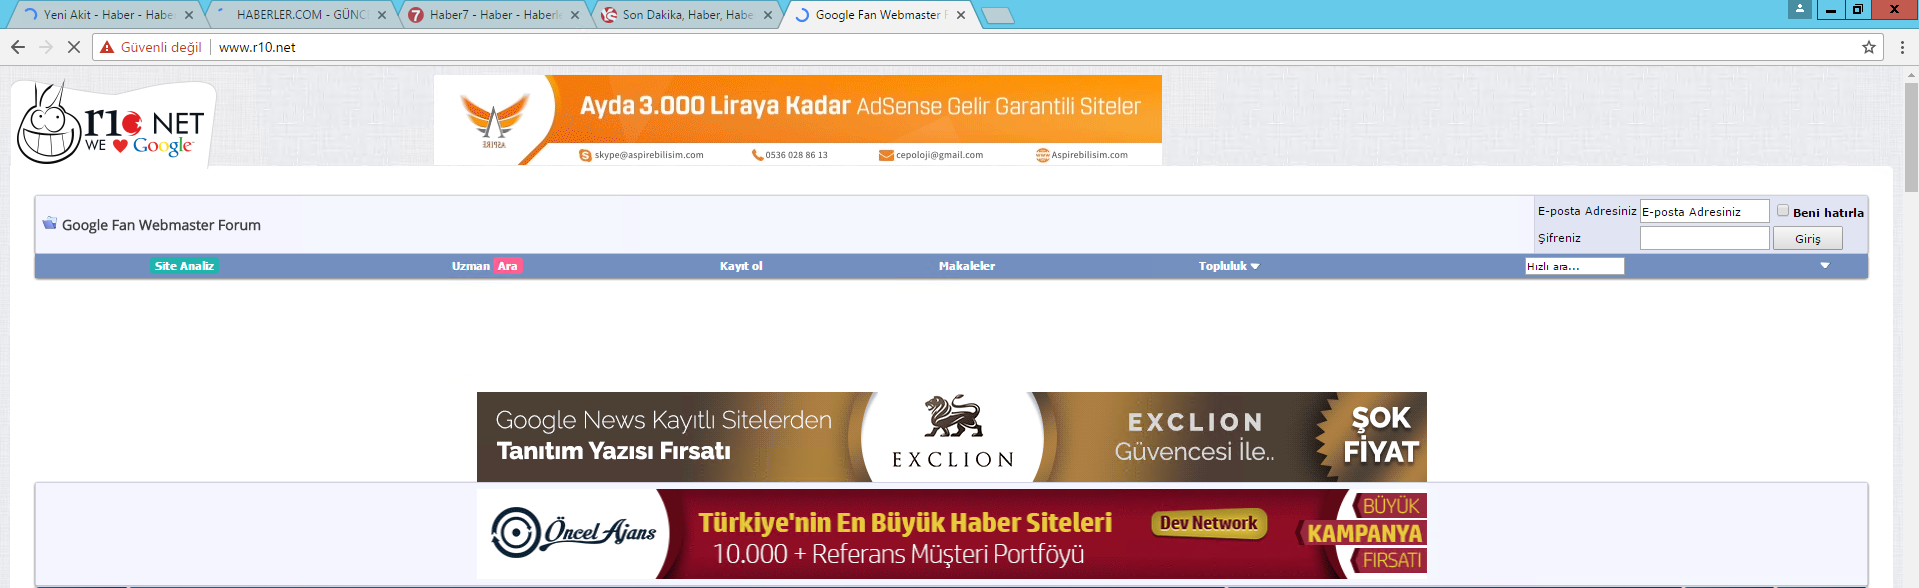Click the Şifreniz password field

point(1704,238)
